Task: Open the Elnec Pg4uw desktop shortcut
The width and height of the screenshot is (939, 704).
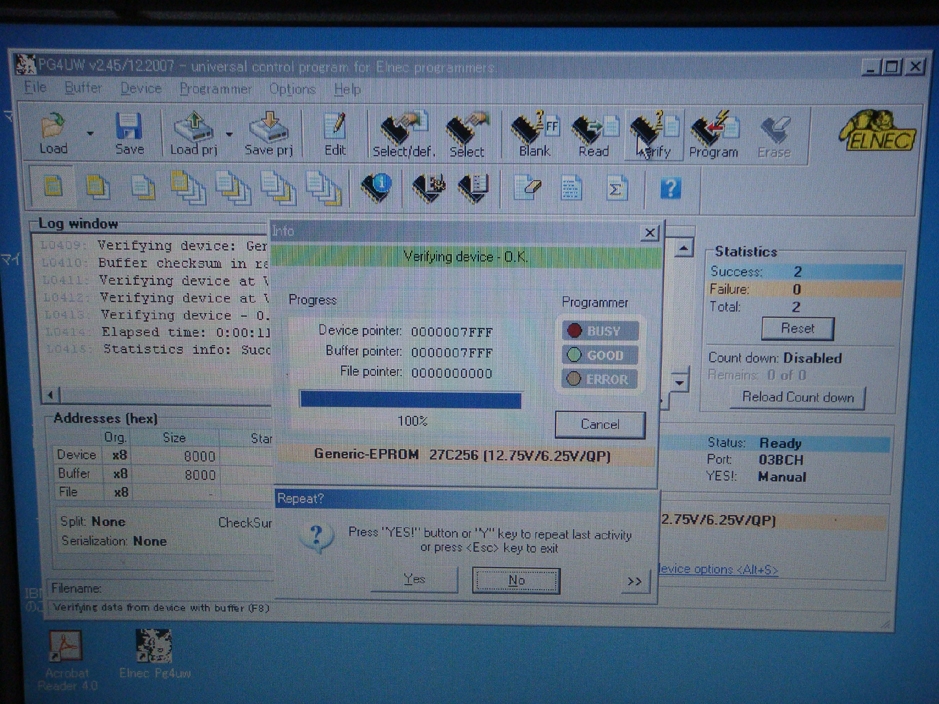Action: (155, 654)
